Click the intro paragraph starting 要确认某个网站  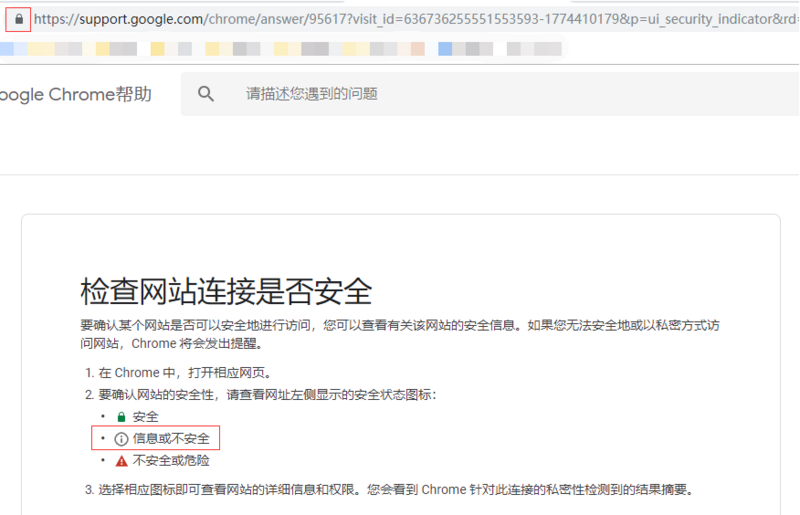pos(400,334)
